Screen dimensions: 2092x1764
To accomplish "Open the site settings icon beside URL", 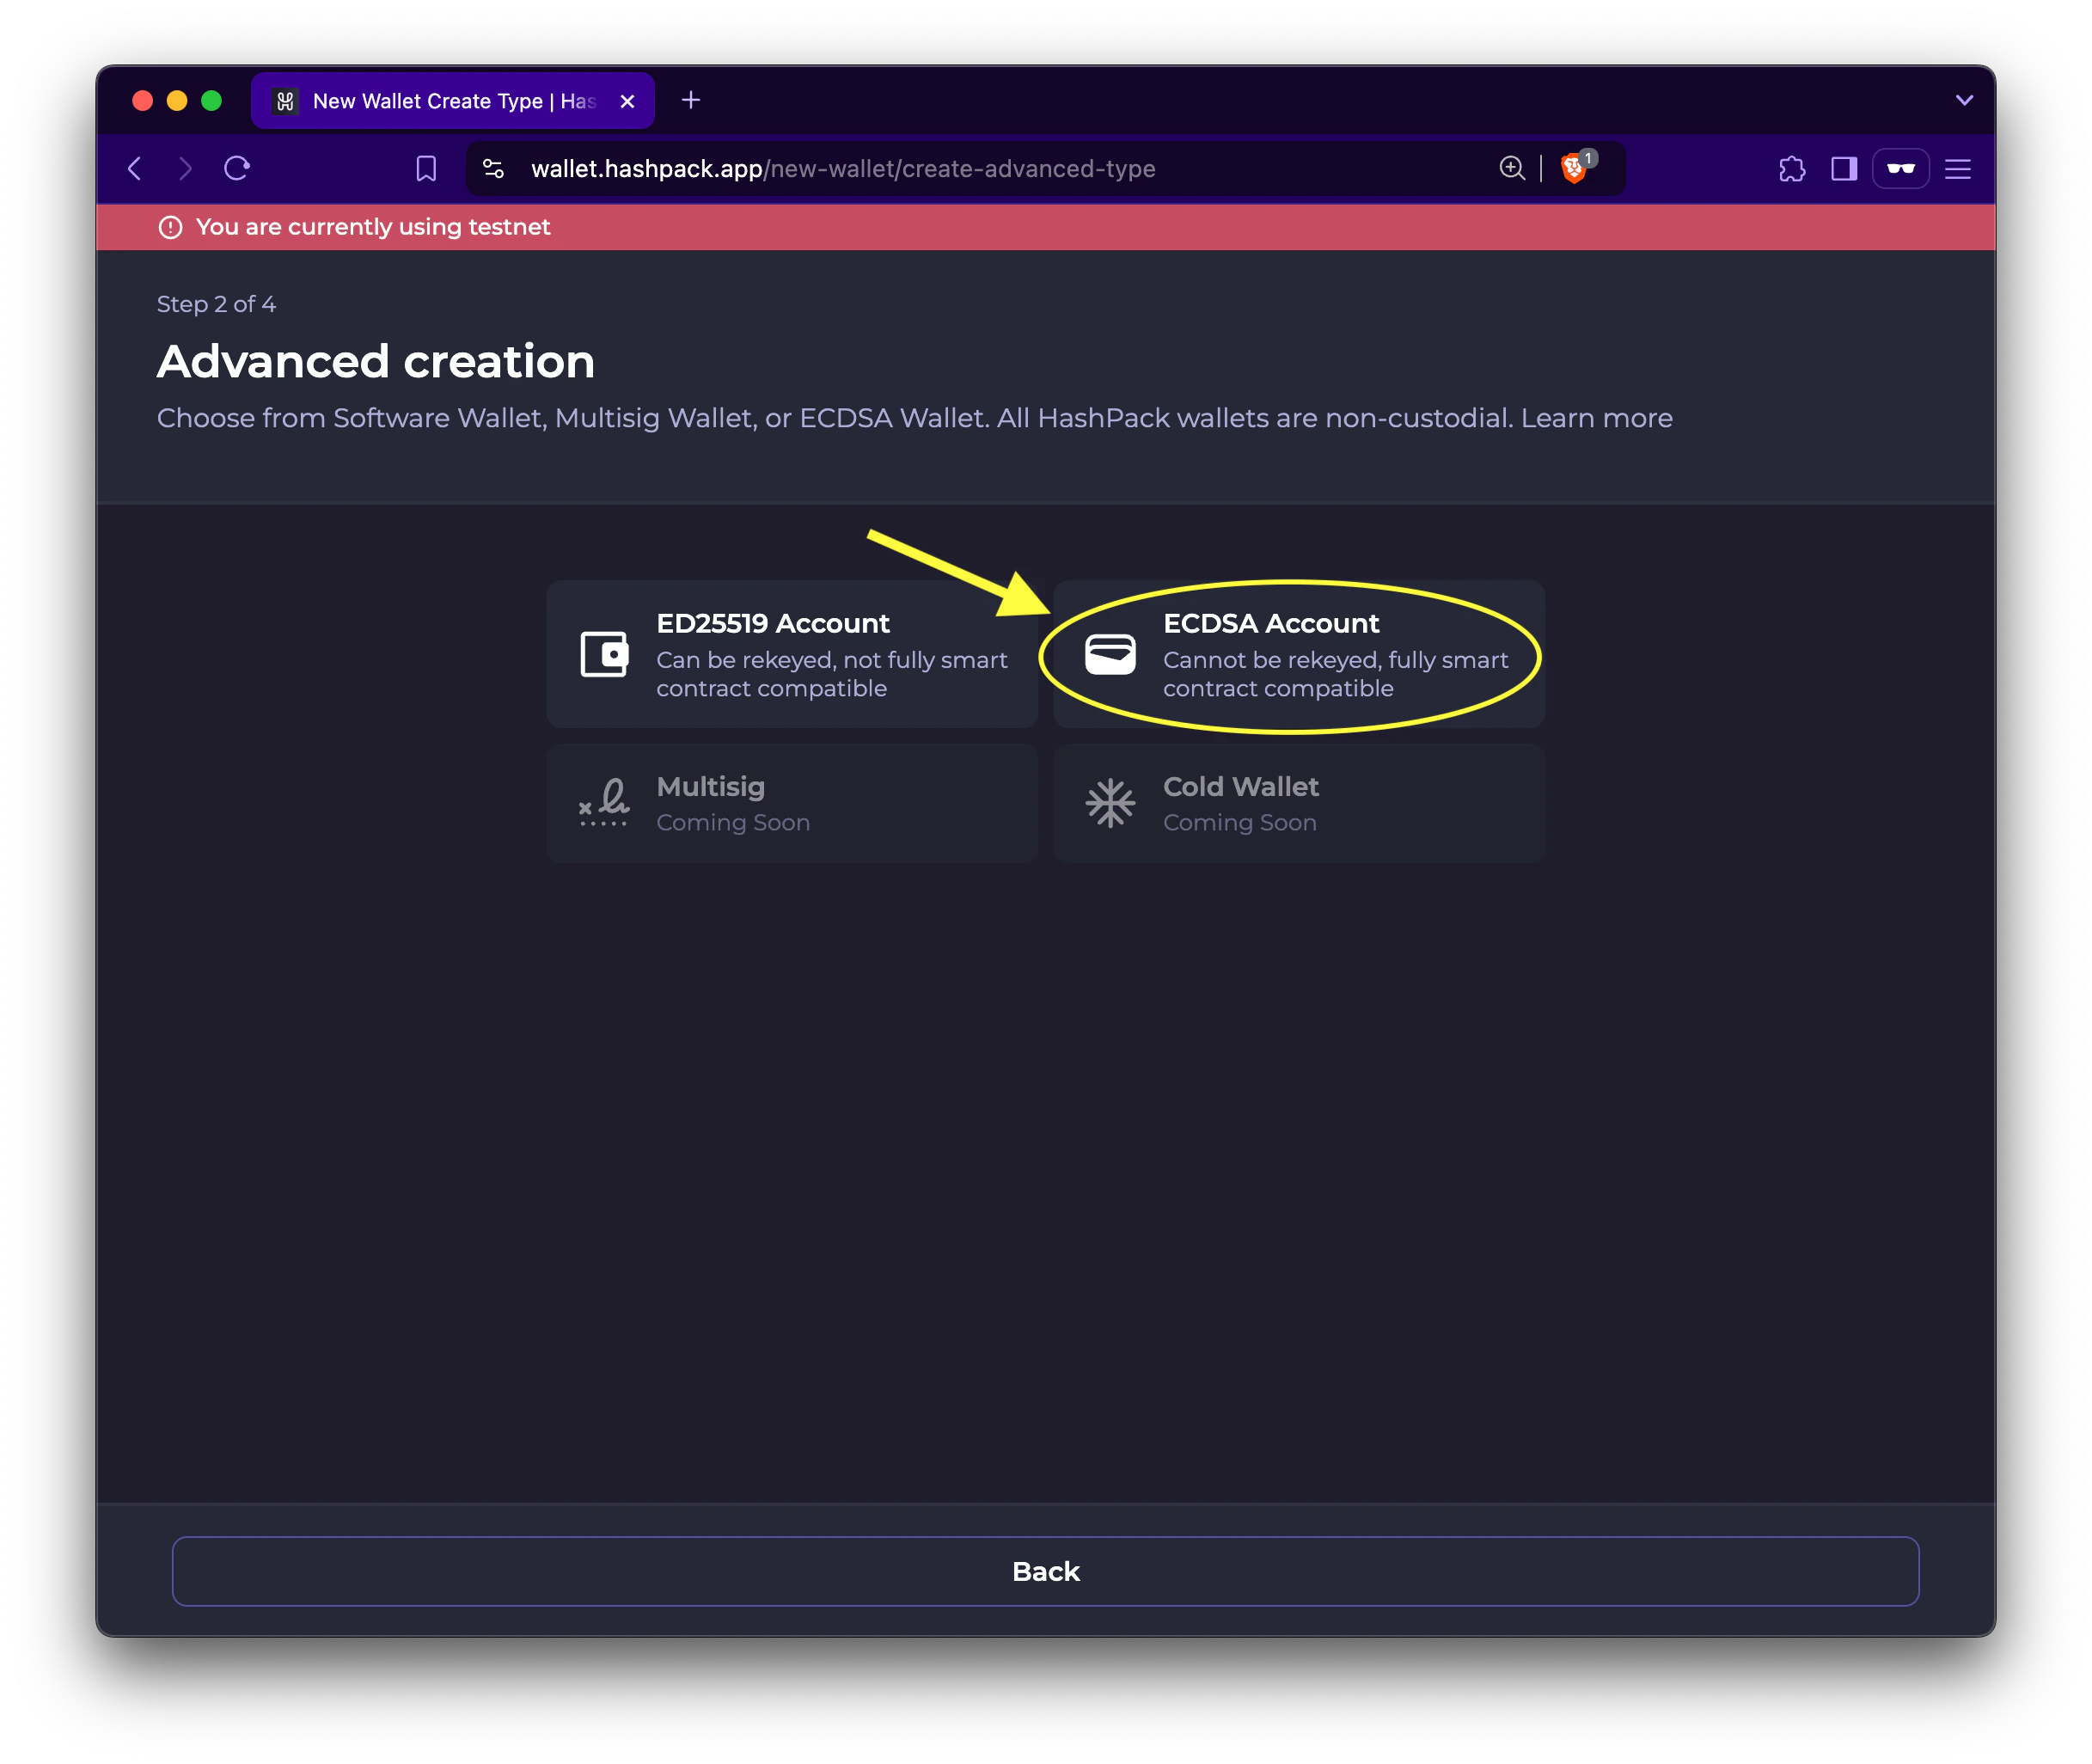I will point(493,168).
